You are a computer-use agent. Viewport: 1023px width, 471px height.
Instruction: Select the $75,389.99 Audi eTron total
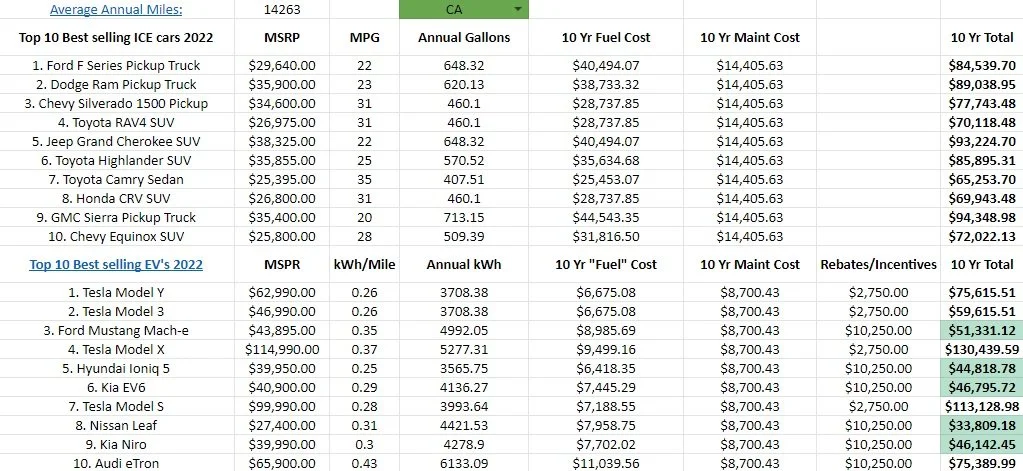coord(983,464)
